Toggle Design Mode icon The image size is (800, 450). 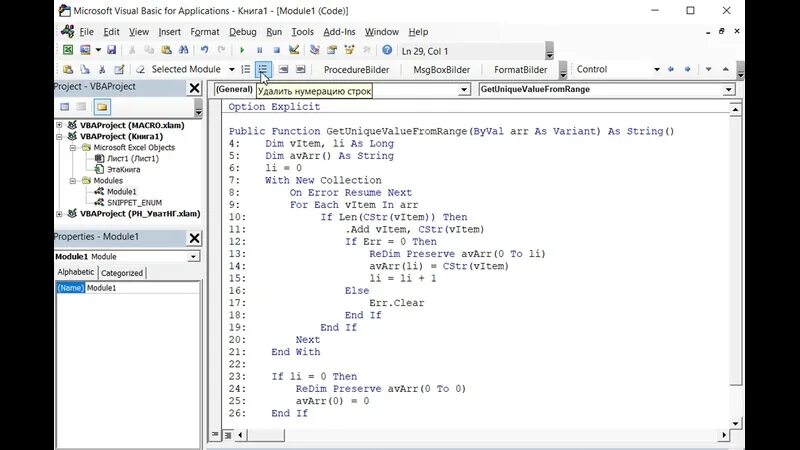coord(294,50)
